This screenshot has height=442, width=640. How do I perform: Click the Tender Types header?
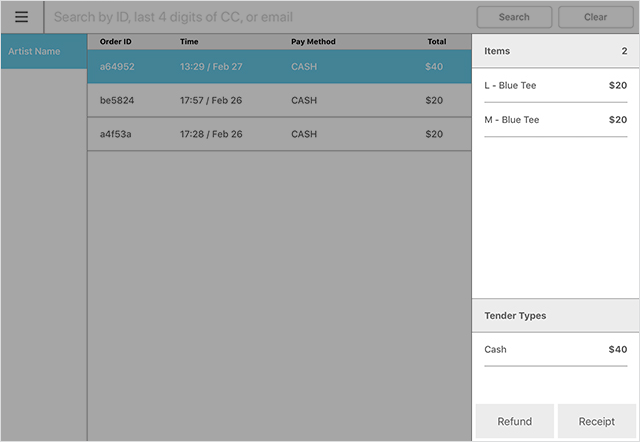point(515,316)
